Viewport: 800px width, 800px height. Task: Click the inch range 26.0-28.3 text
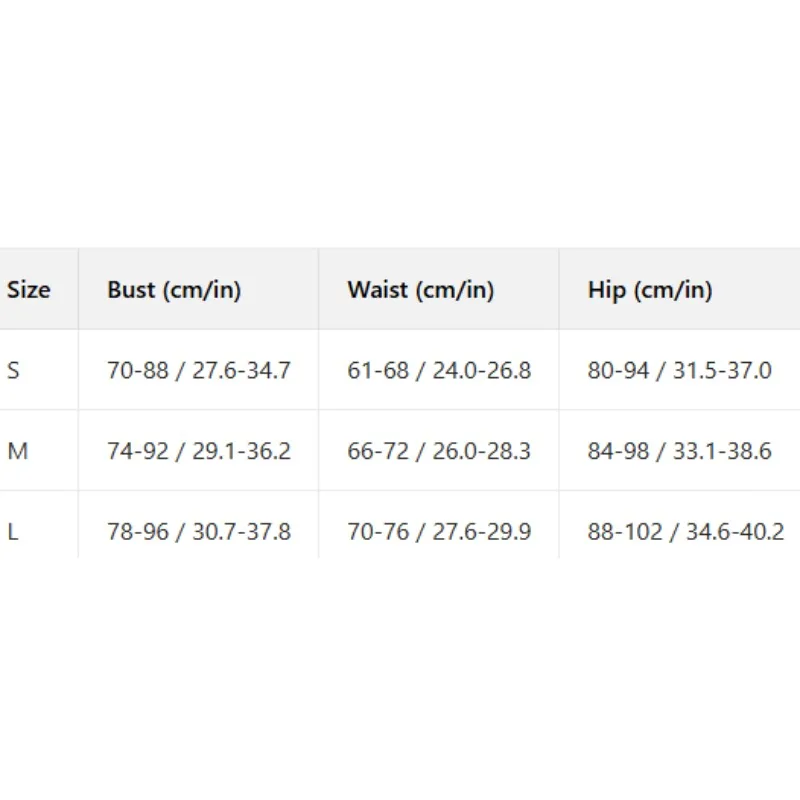482,451
